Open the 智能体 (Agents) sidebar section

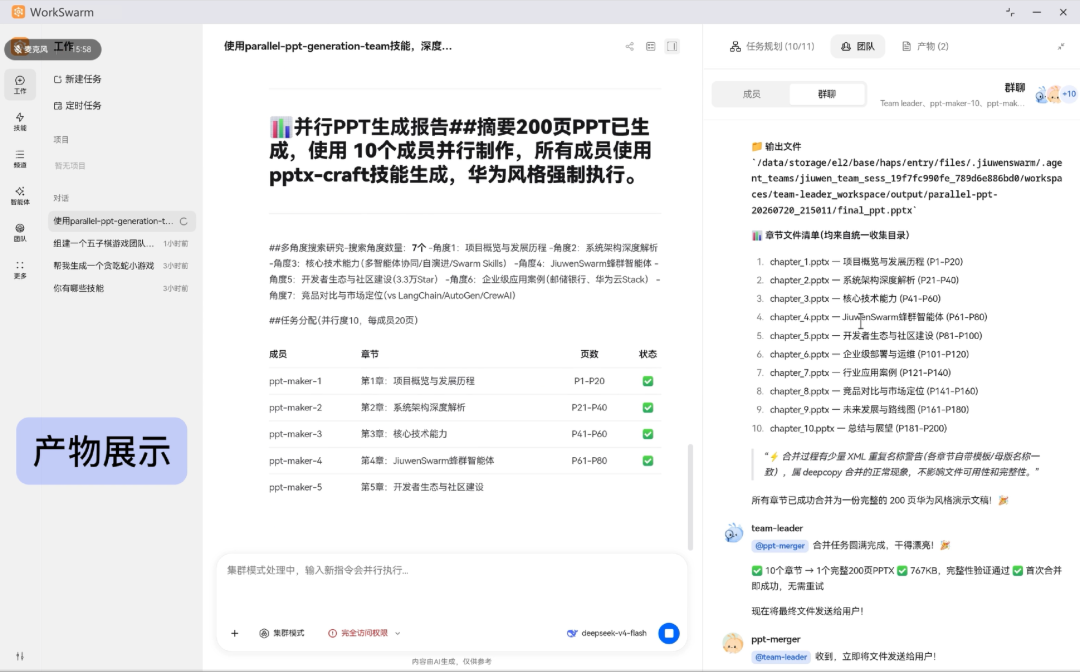(20, 196)
